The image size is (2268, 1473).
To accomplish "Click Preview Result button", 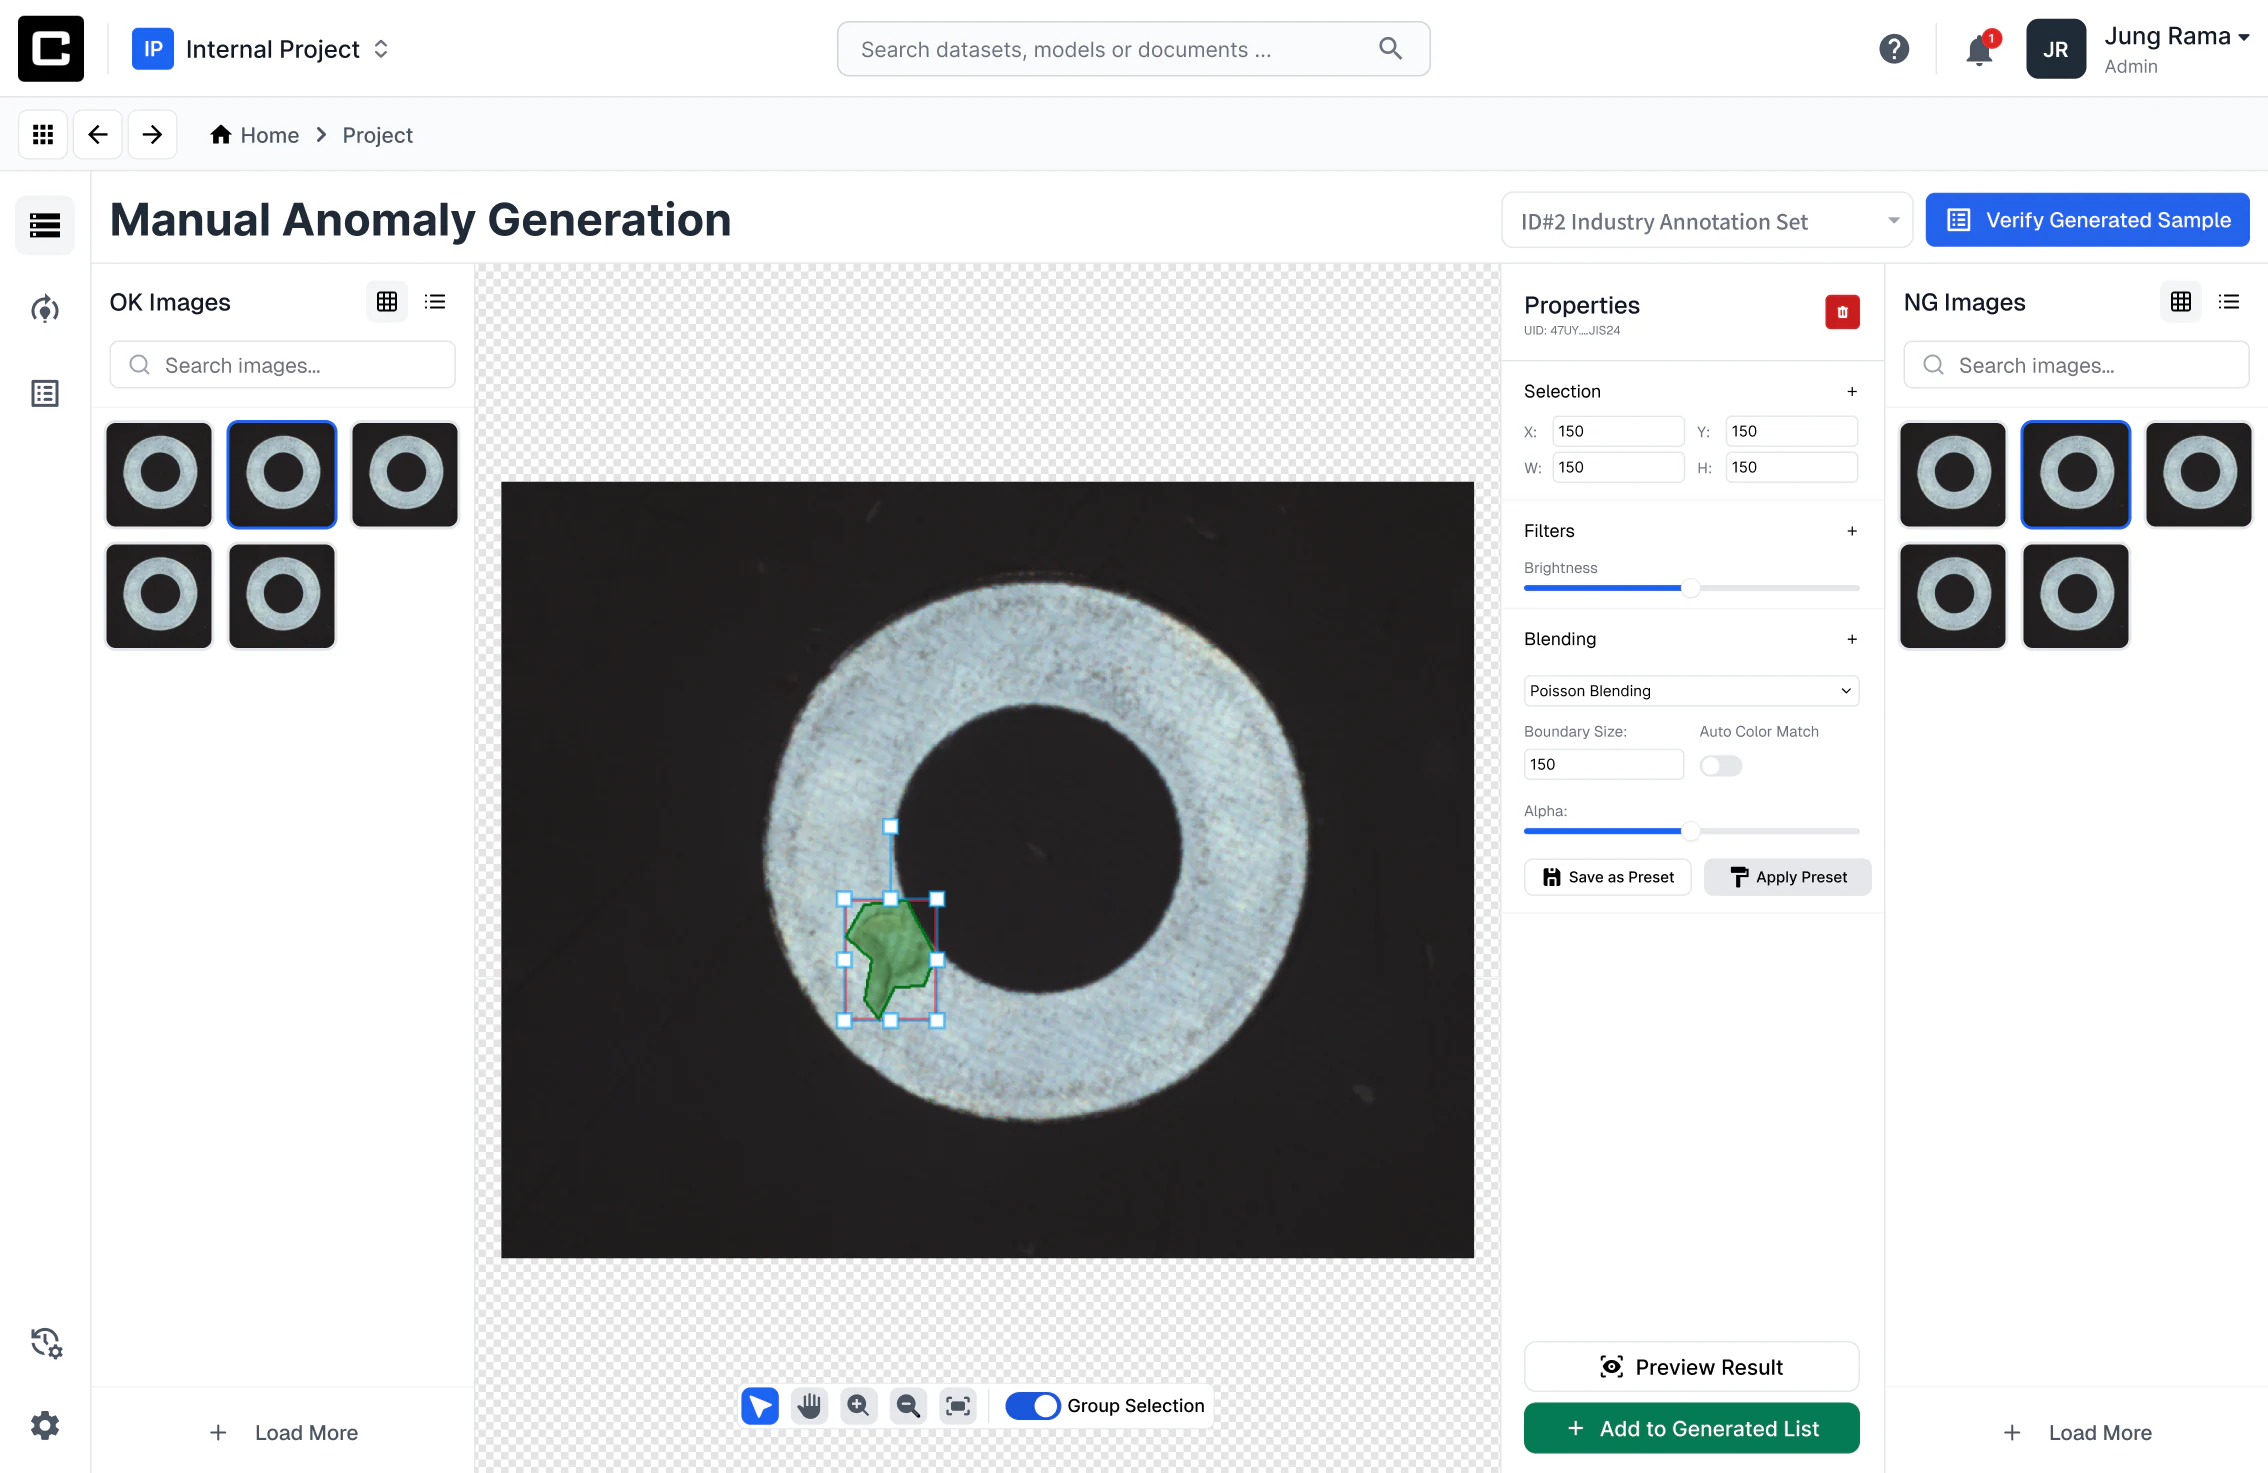I will point(1691,1367).
